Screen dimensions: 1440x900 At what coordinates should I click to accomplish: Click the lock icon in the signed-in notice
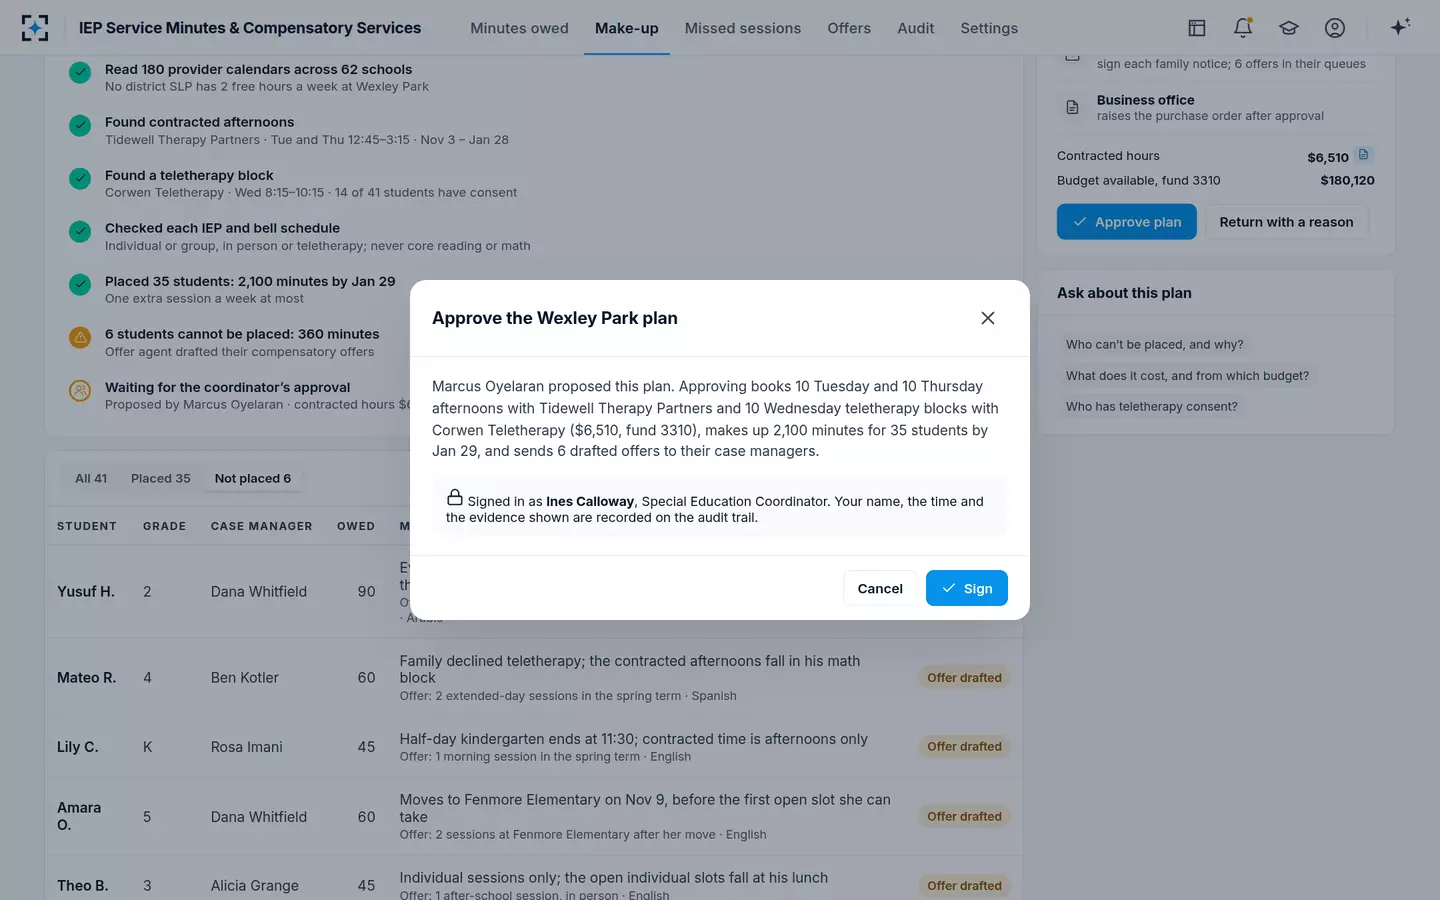455,497
